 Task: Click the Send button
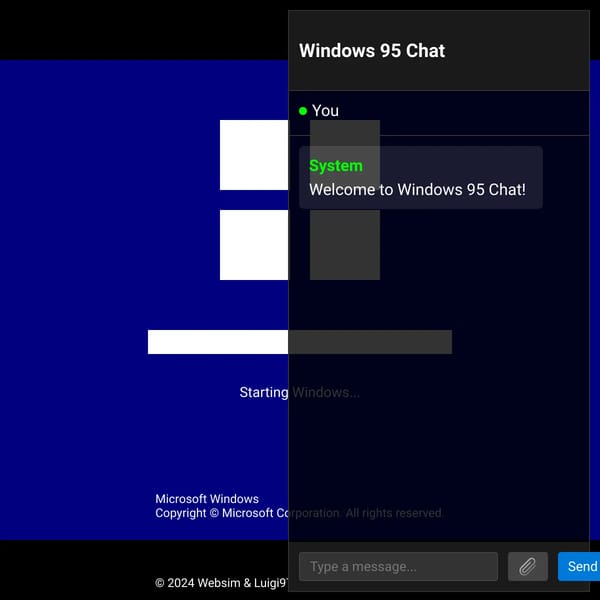point(579,566)
